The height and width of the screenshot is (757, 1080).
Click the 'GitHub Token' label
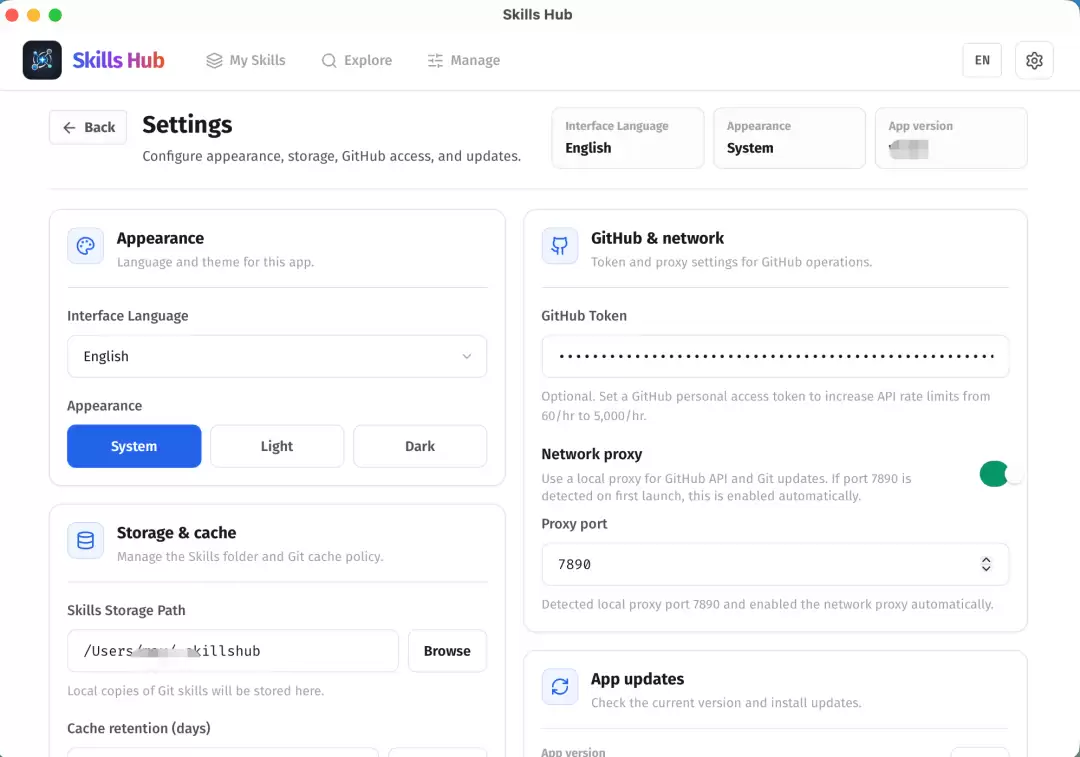tap(584, 315)
